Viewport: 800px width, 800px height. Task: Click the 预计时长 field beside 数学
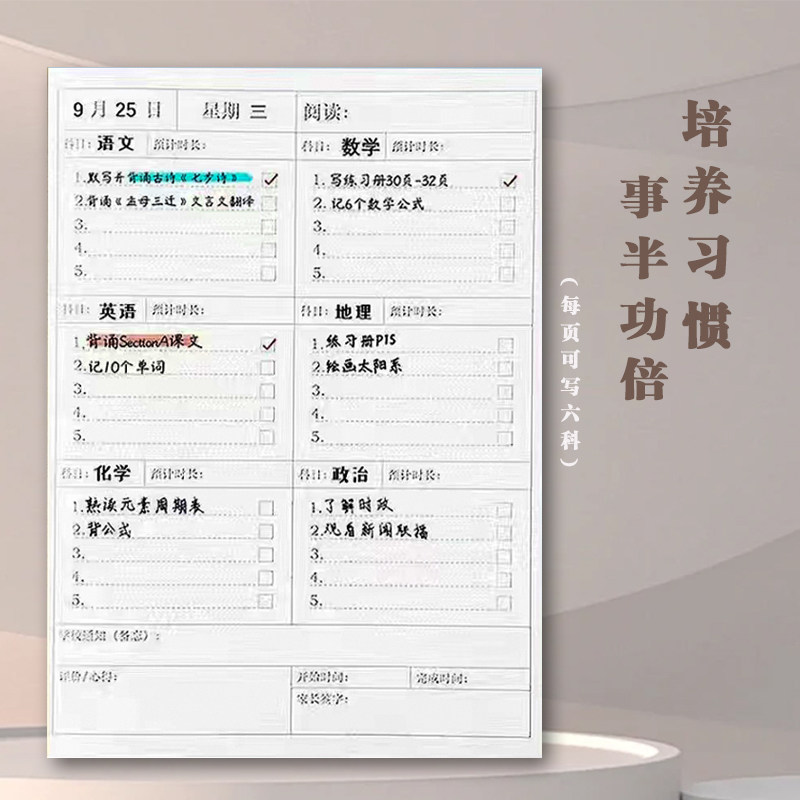459,147
